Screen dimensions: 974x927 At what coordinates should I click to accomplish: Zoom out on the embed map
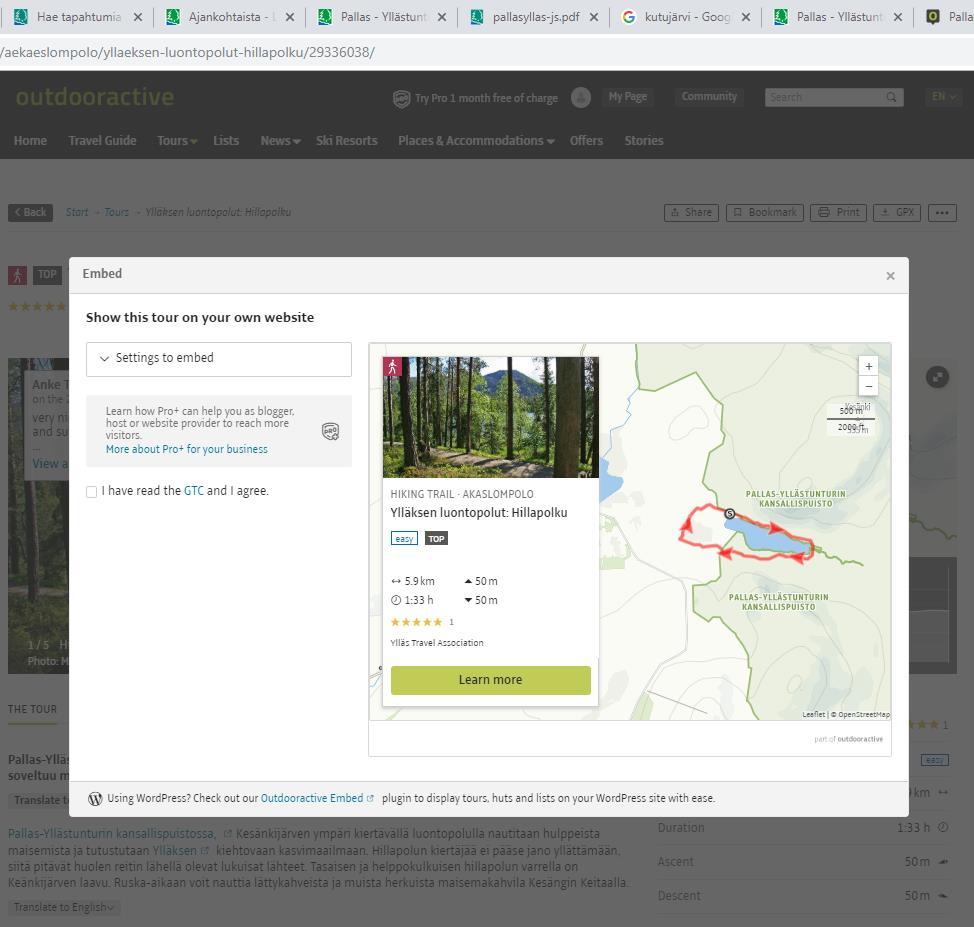[868, 386]
